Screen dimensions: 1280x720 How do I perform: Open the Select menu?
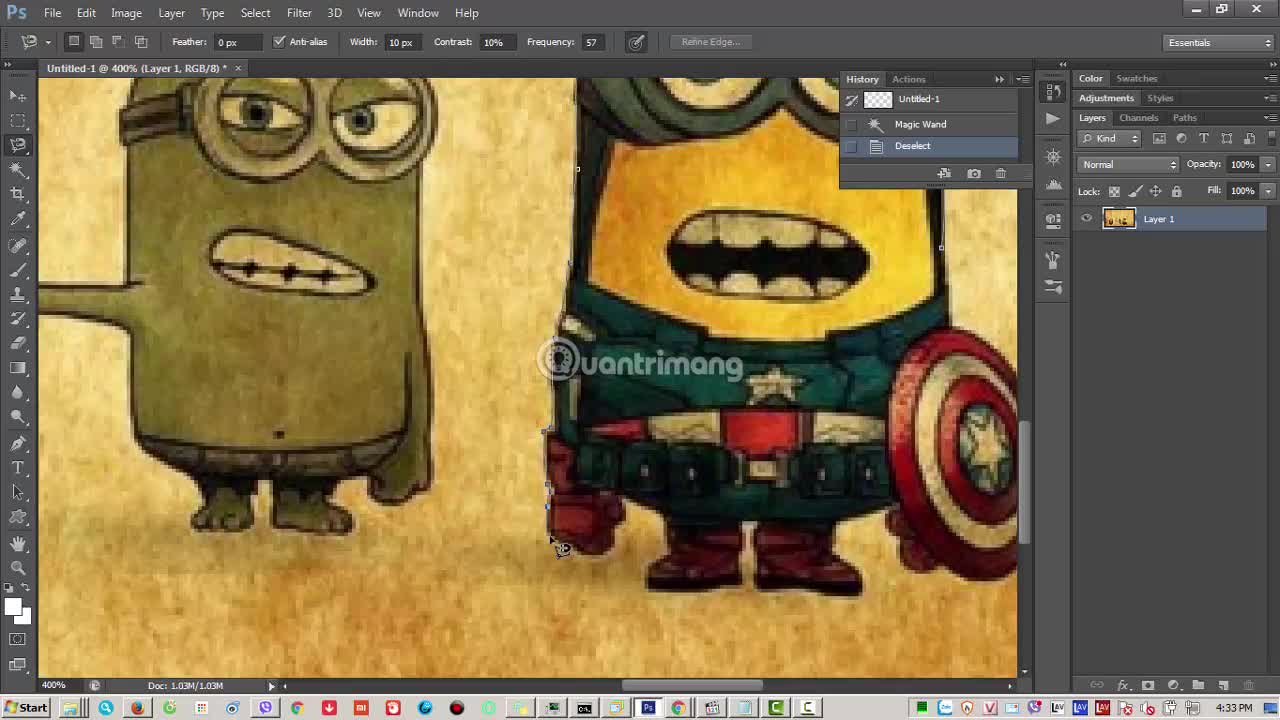click(x=255, y=13)
